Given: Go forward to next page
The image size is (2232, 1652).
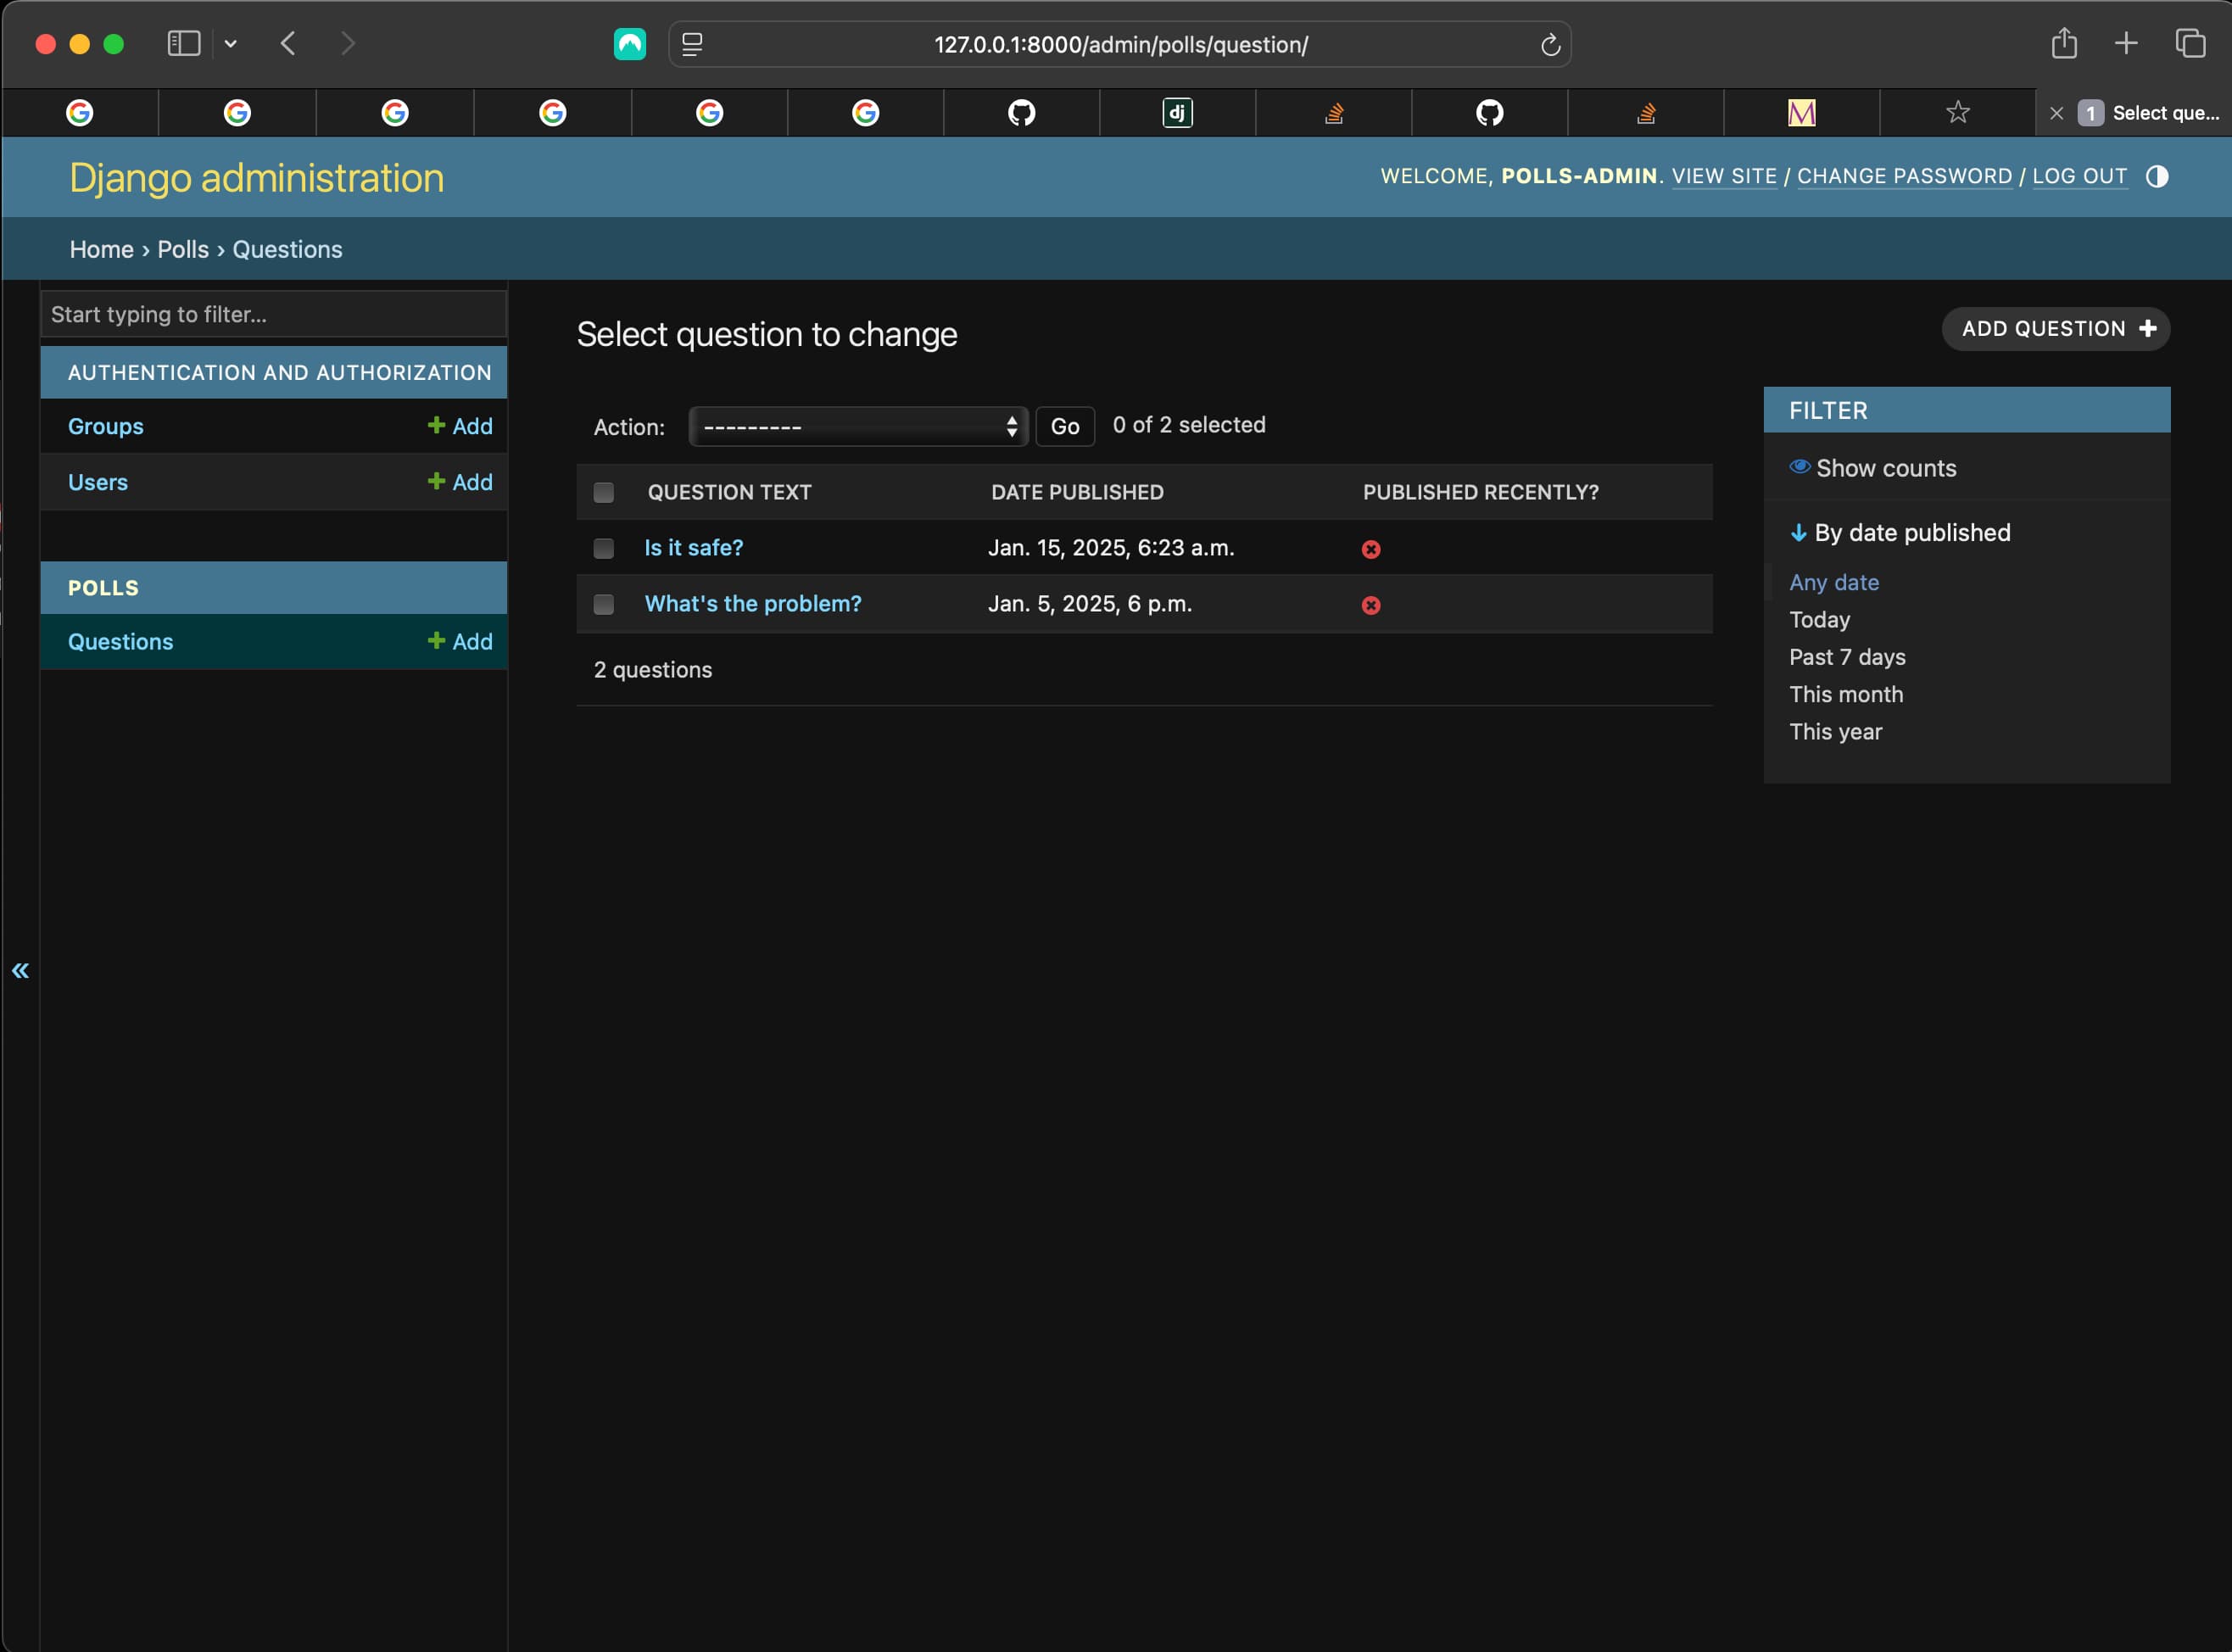Looking at the screenshot, I should (x=347, y=44).
